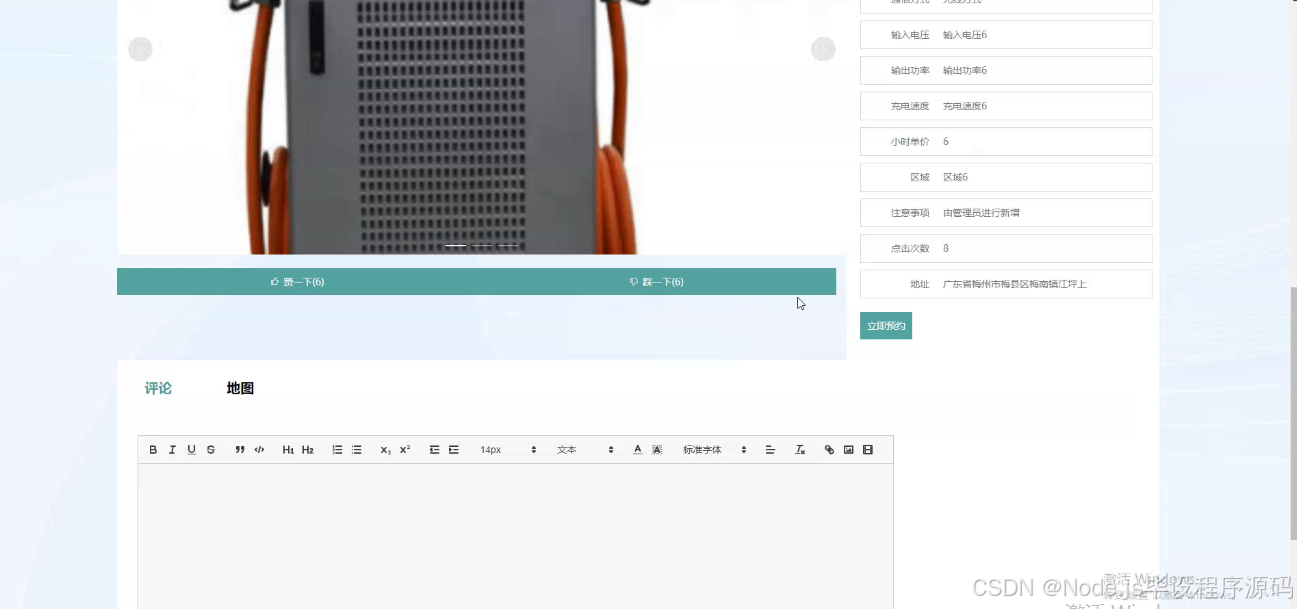Apply Heading 1 style

(x=288, y=450)
